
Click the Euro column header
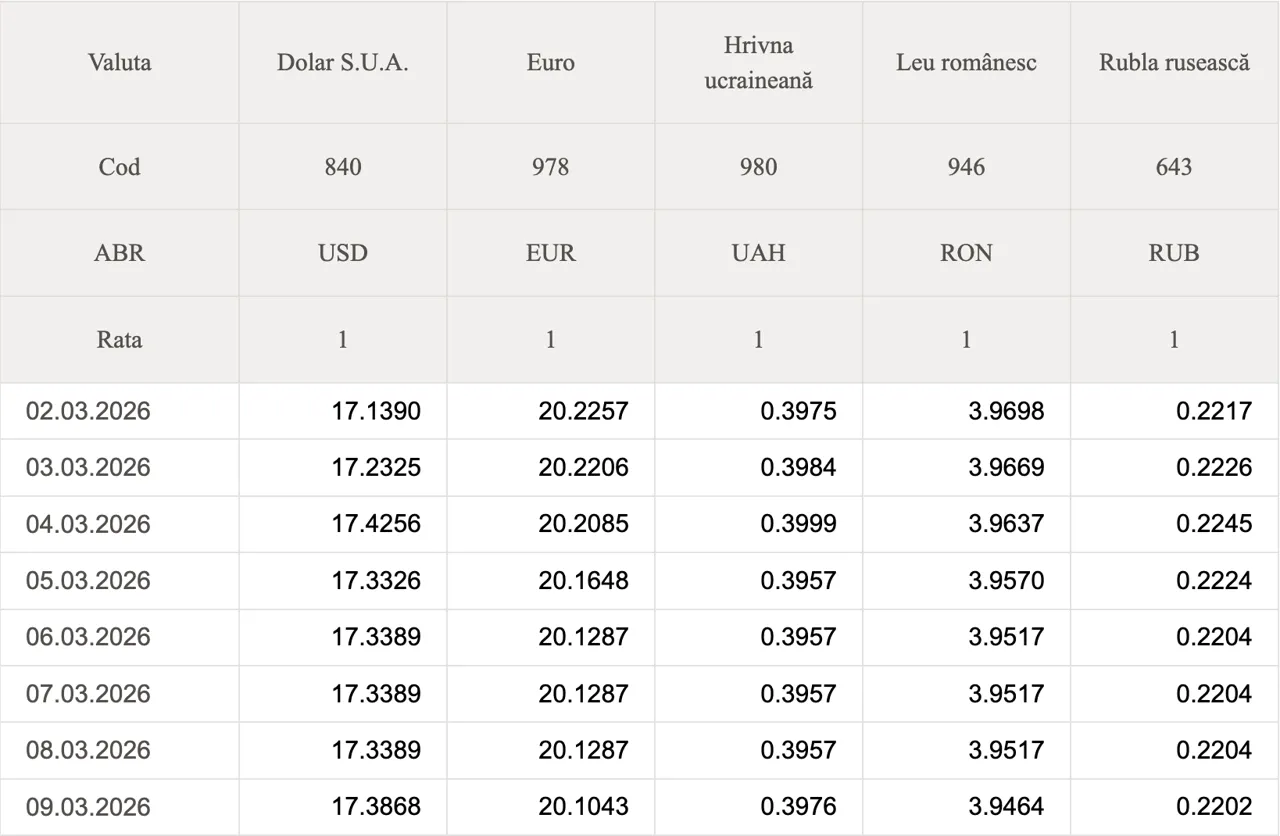coord(551,62)
